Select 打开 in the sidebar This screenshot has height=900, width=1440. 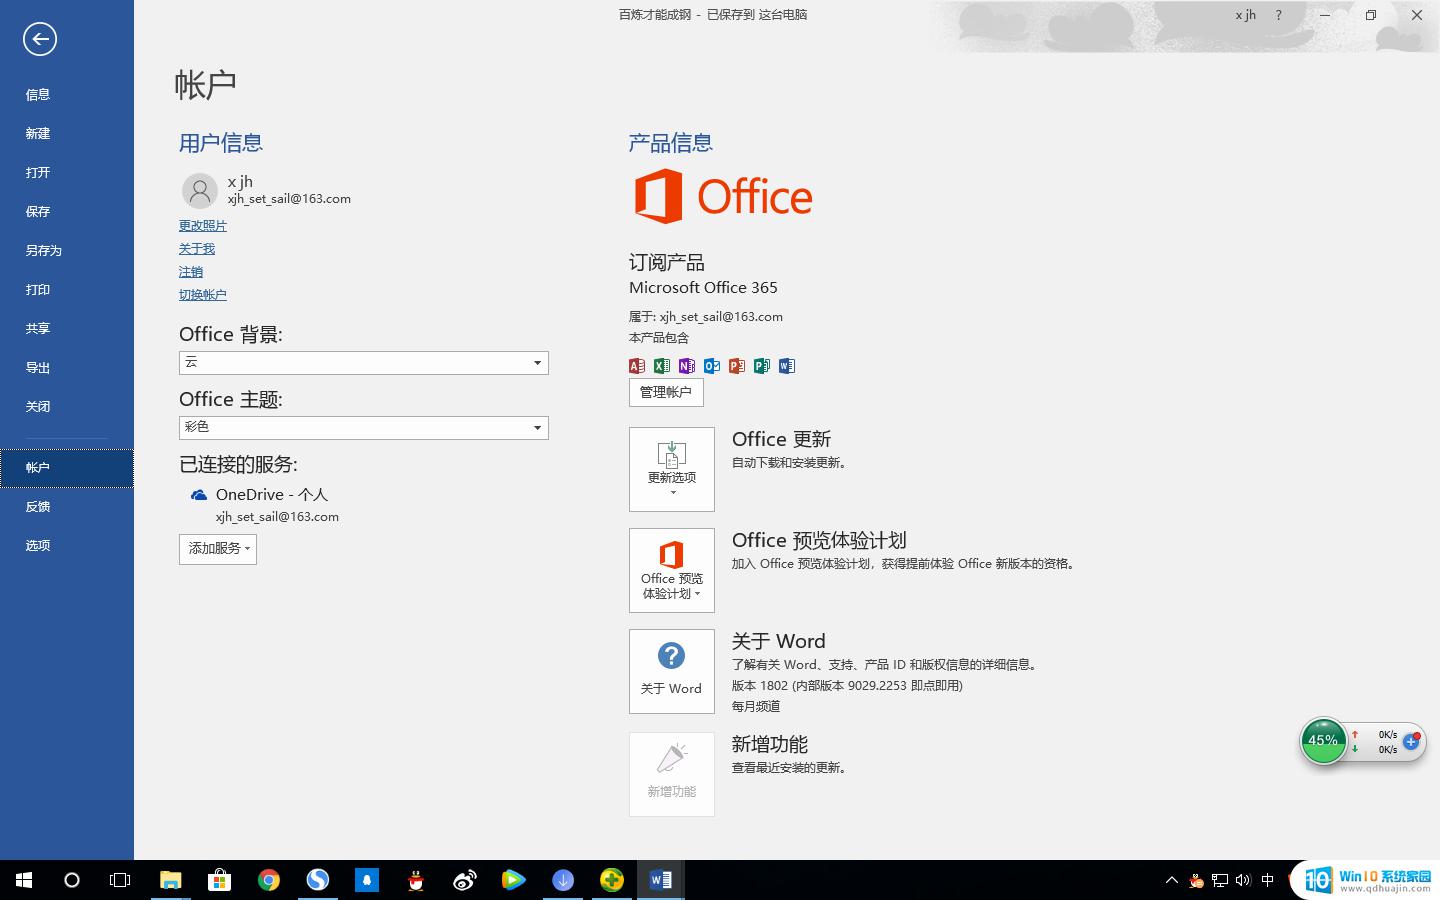click(67, 173)
